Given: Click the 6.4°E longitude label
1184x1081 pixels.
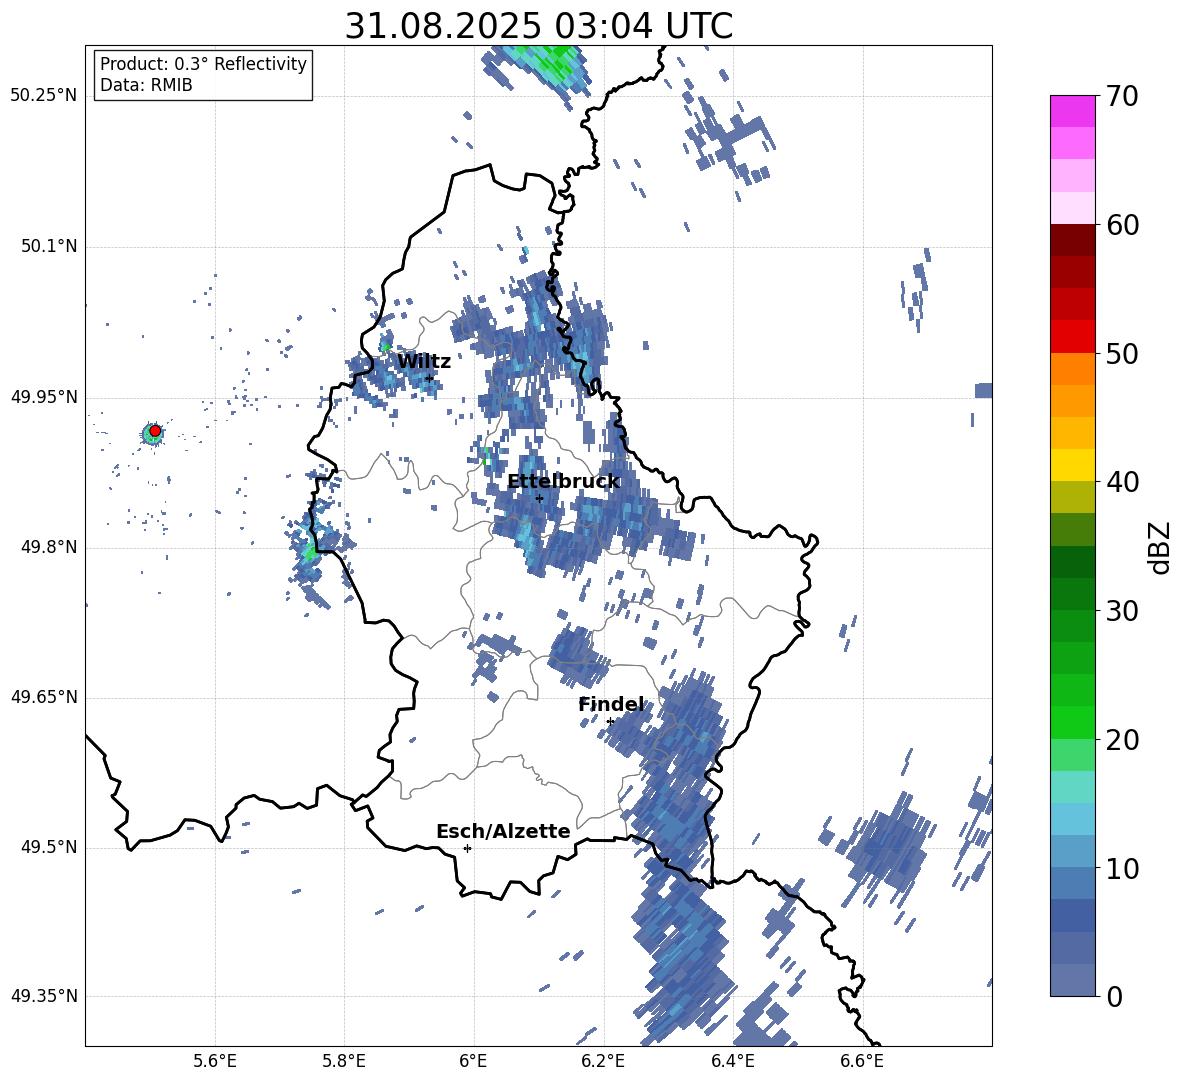Looking at the screenshot, I should pyautogui.click(x=732, y=1062).
